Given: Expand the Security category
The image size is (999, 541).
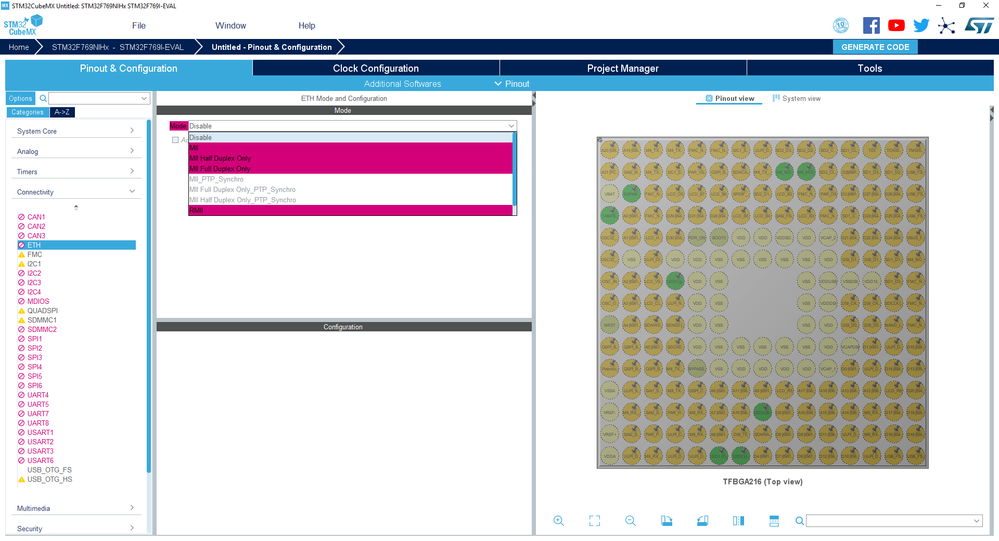Looking at the screenshot, I should (74, 528).
